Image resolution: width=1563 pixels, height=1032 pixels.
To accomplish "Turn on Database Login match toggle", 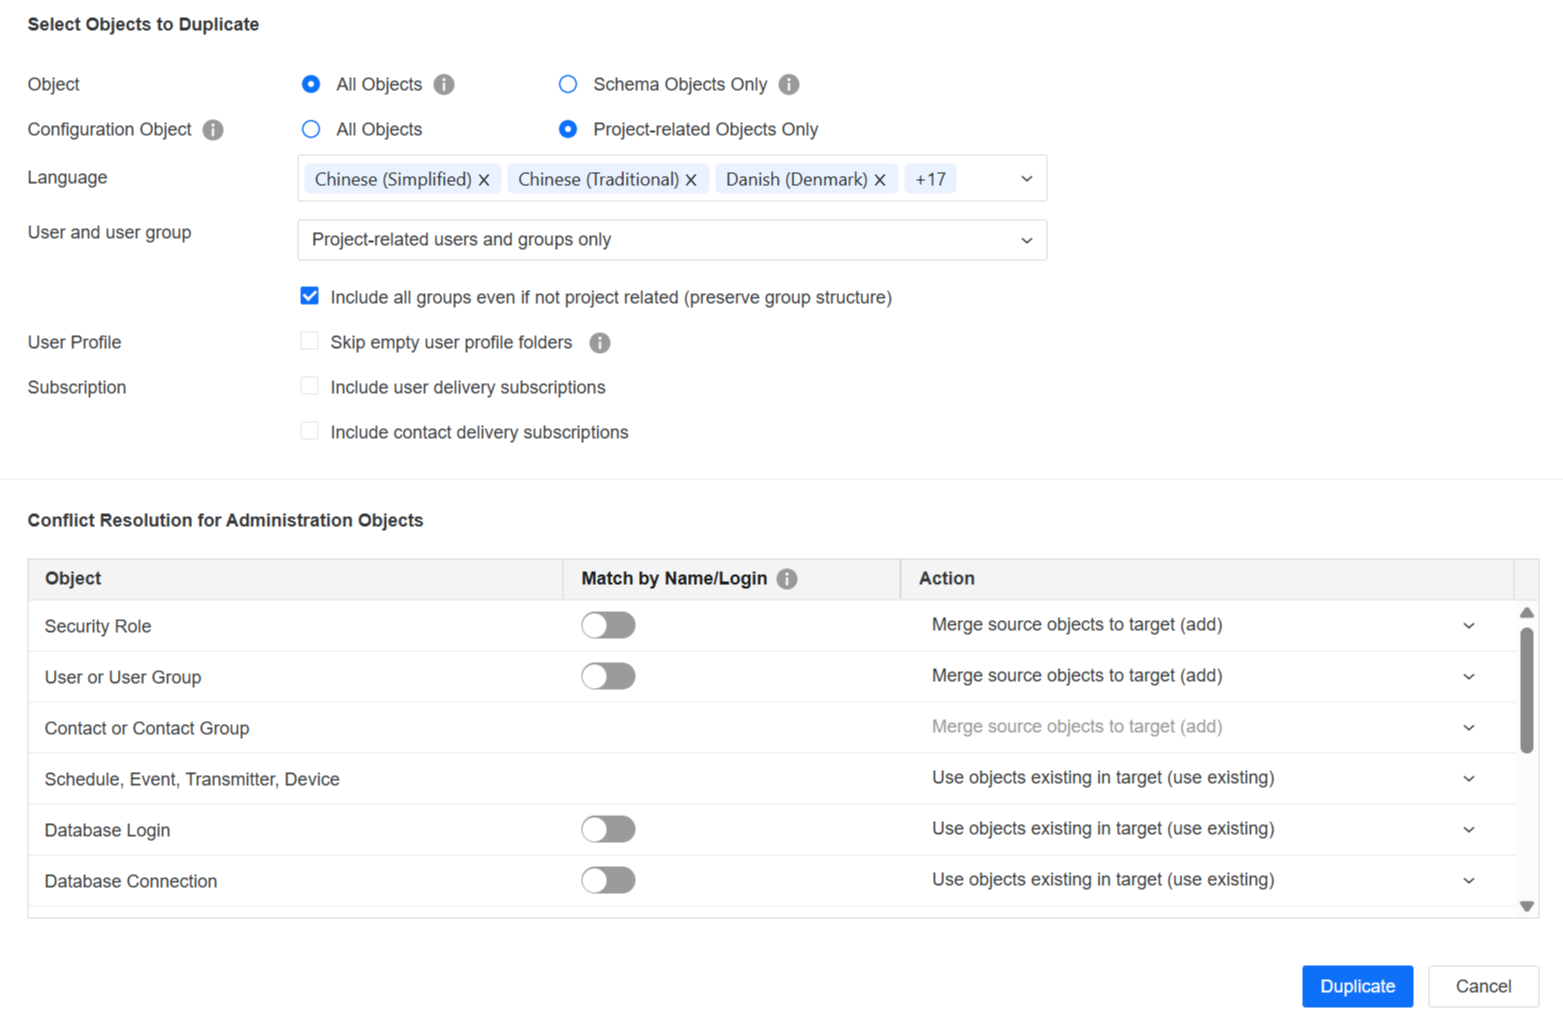I will [x=608, y=830].
